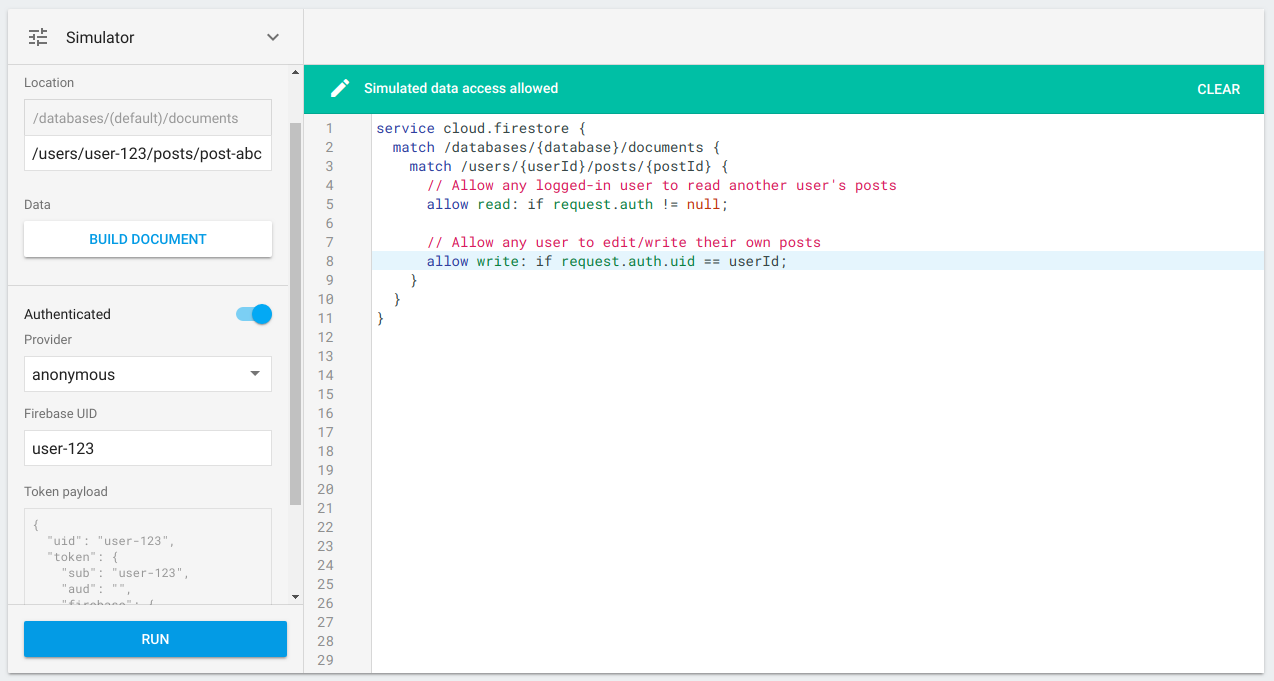The width and height of the screenshot is (1274, 681).
Task: Click '"sub": "user-123"' in token payload
Action: pyautogui.click(x=124, y=573)
